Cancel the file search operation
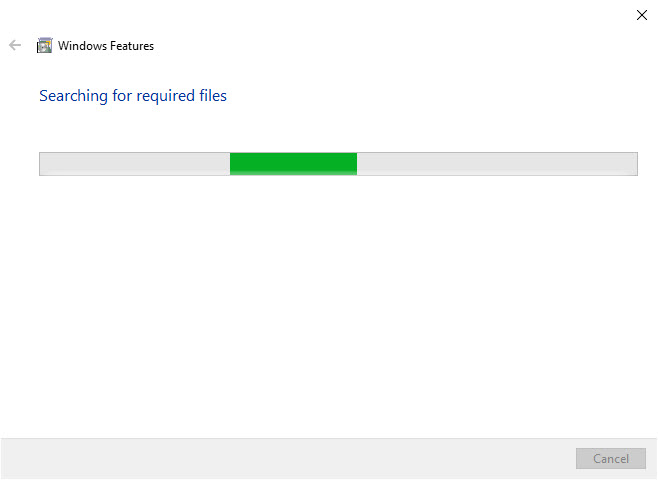Image resolution: width=658 pixels, height=480 pixels. (x=611, y=459)
